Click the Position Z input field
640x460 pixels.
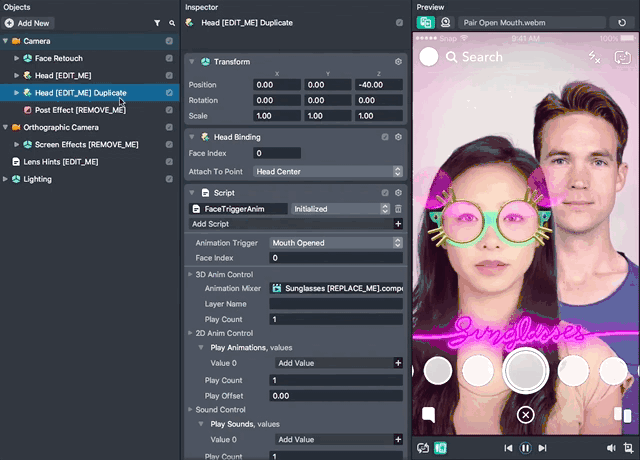[379, 85]
